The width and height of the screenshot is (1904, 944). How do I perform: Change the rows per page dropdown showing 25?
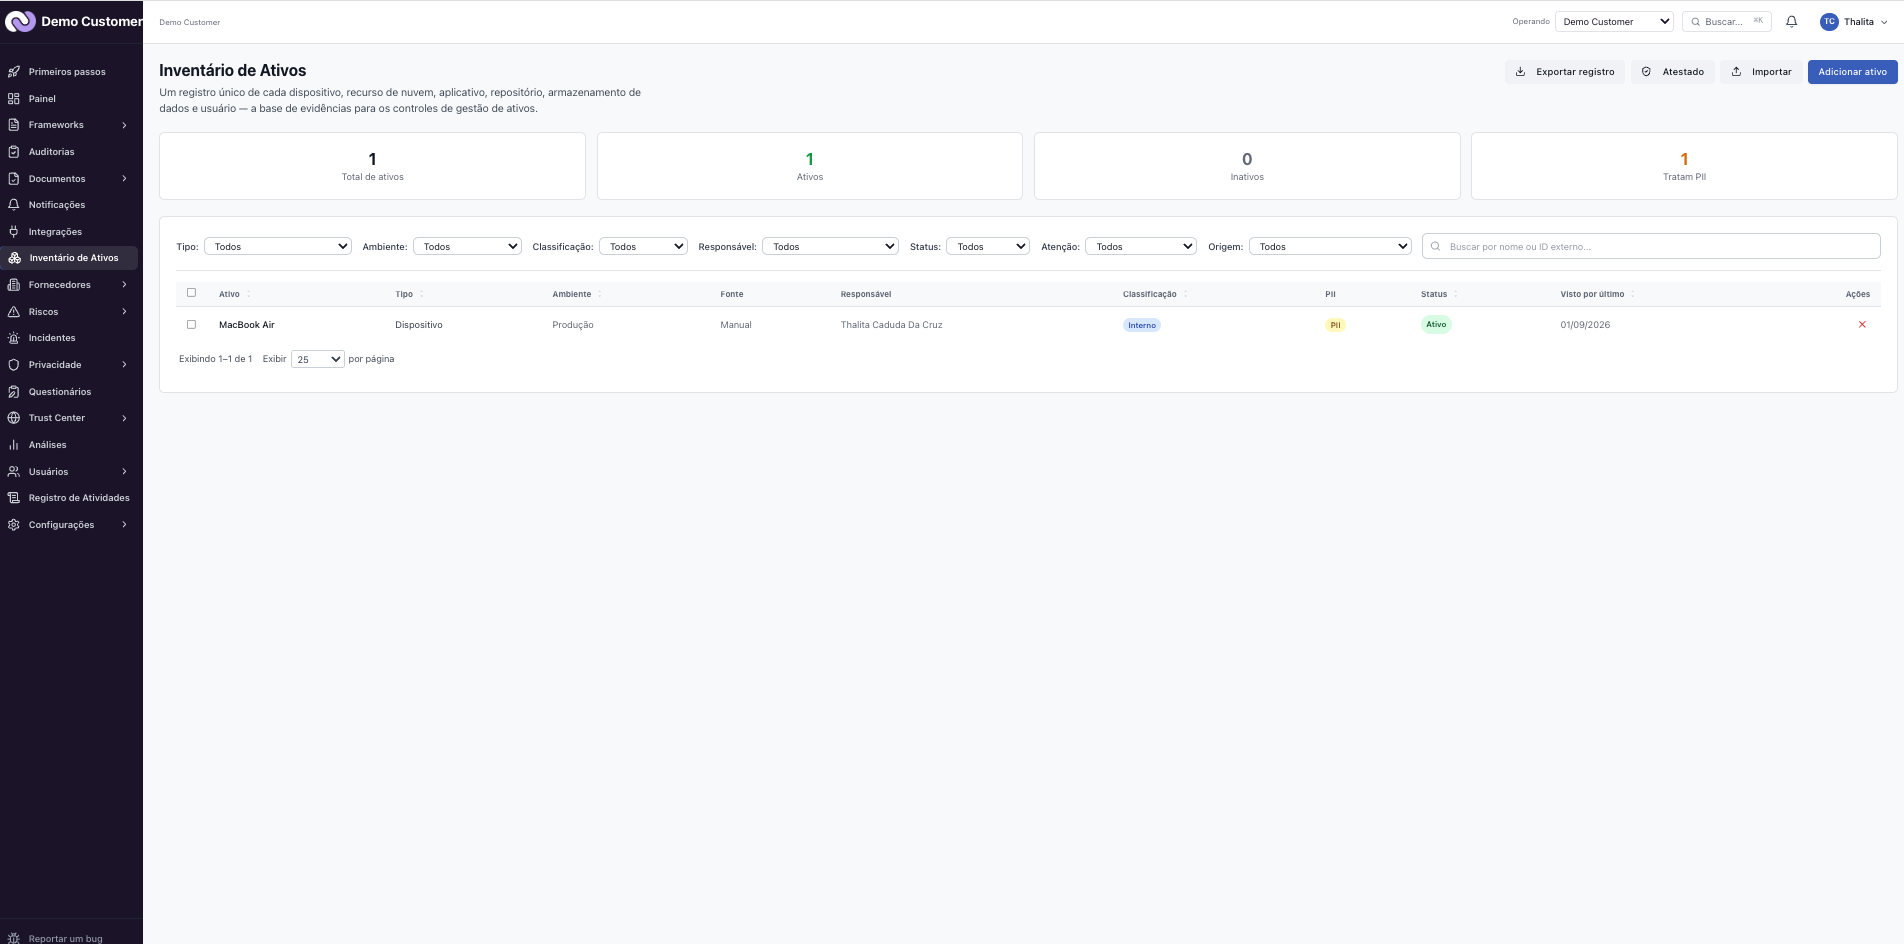click(x=318, y=359)
